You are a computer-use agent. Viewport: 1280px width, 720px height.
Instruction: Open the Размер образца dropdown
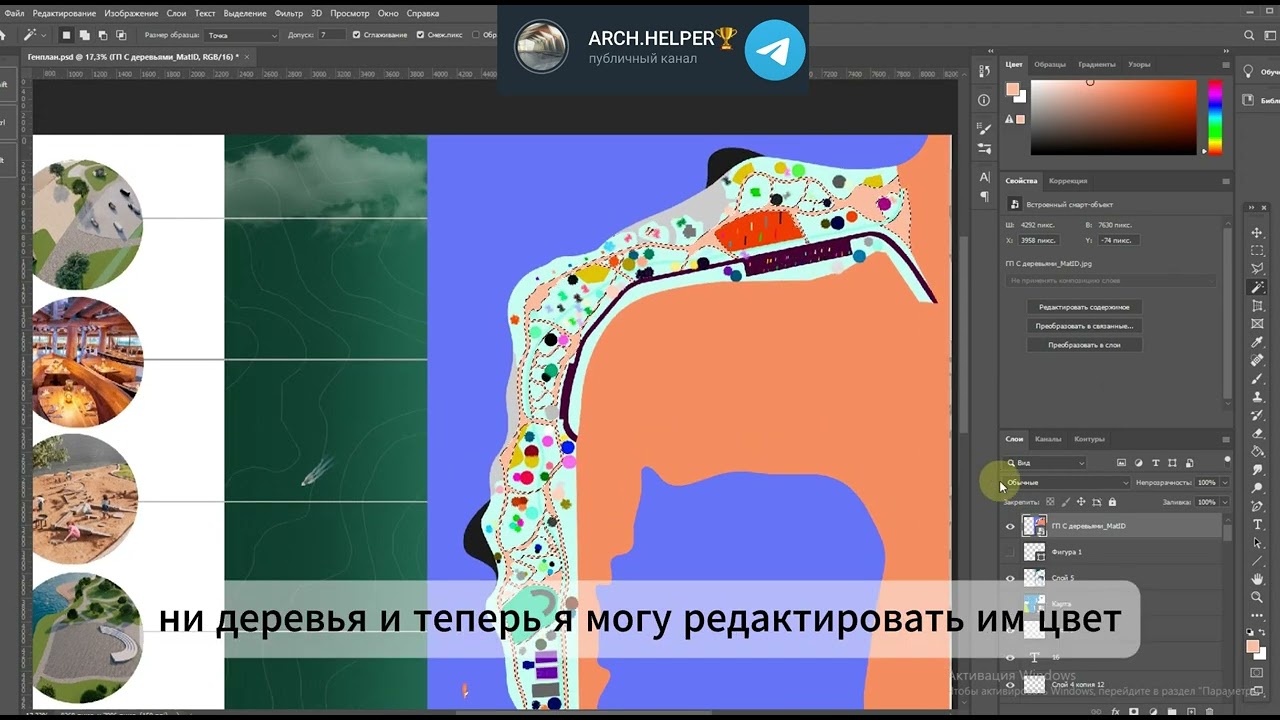tap(242, 35)
